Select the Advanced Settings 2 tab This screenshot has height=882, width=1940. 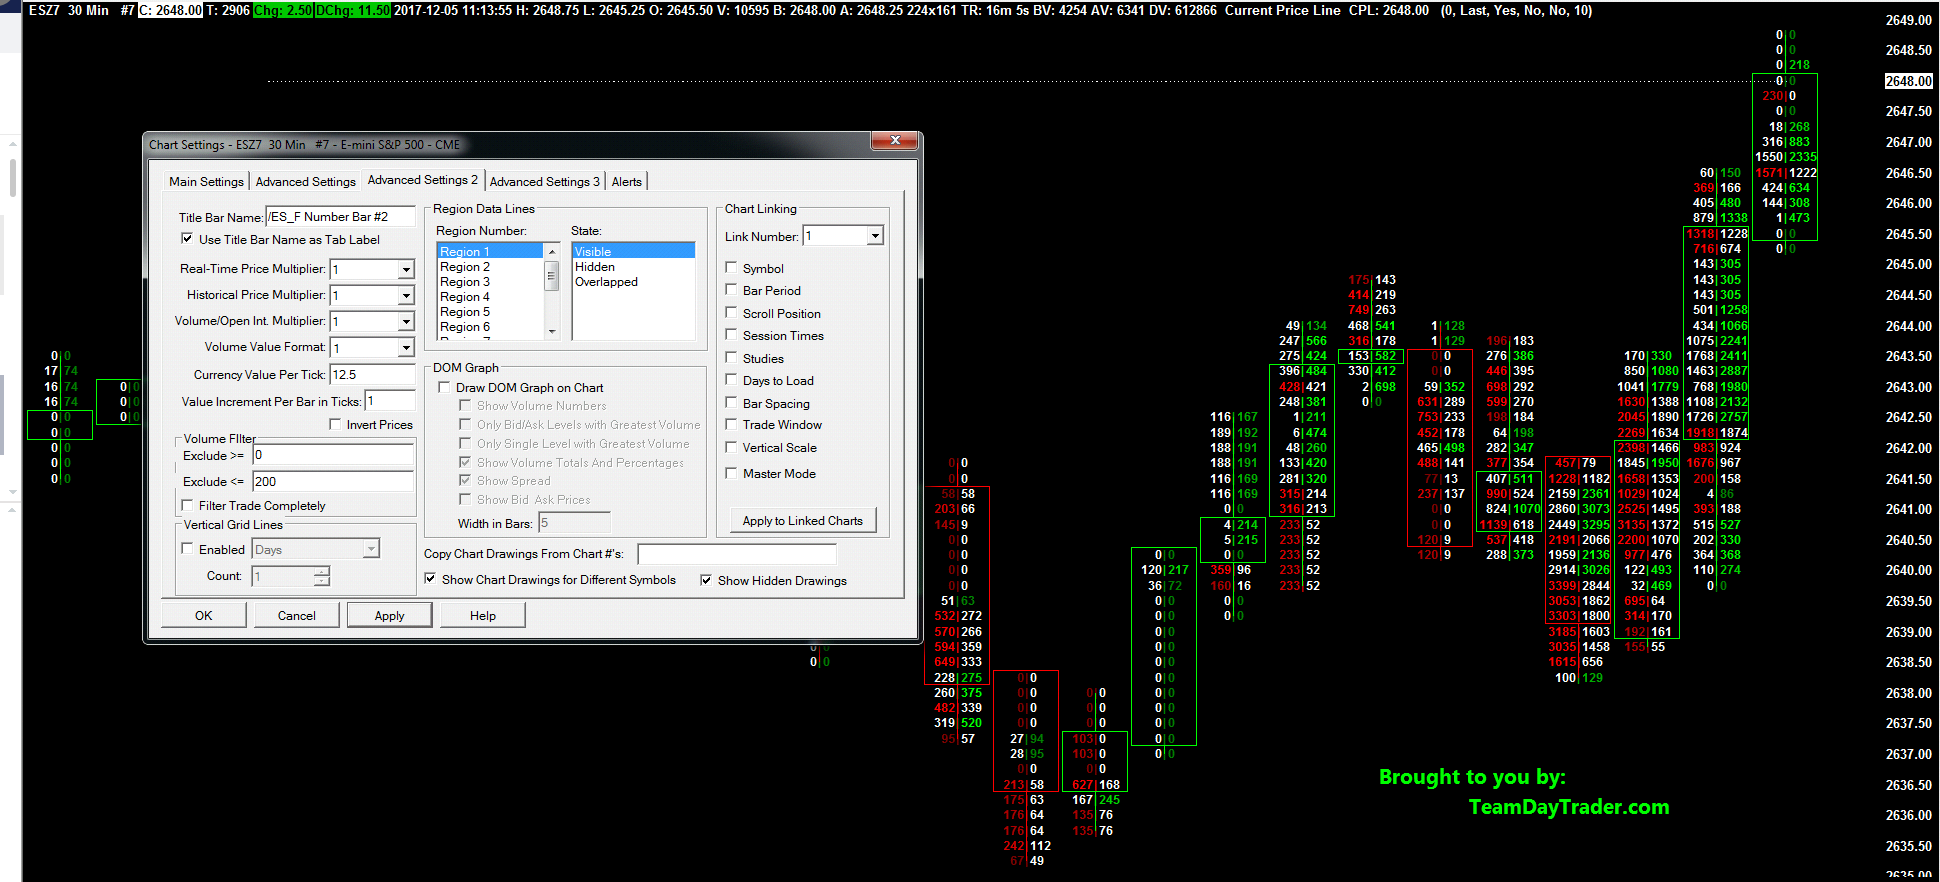pyautogui.click(x=422, y=180)
